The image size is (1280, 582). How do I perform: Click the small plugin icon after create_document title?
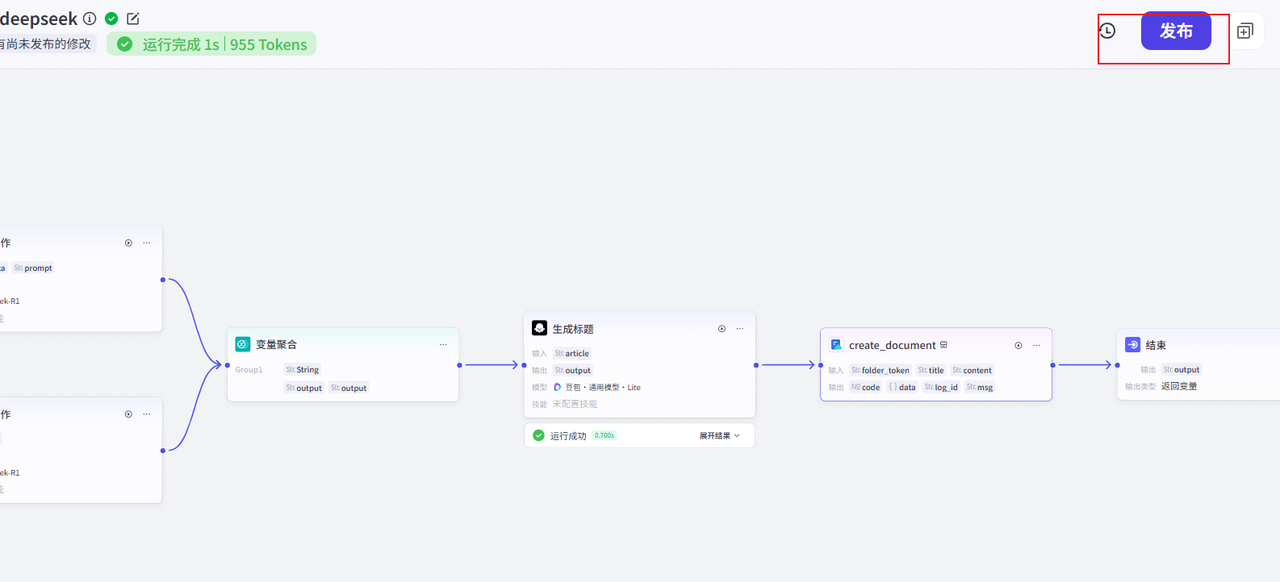point(943,345)
